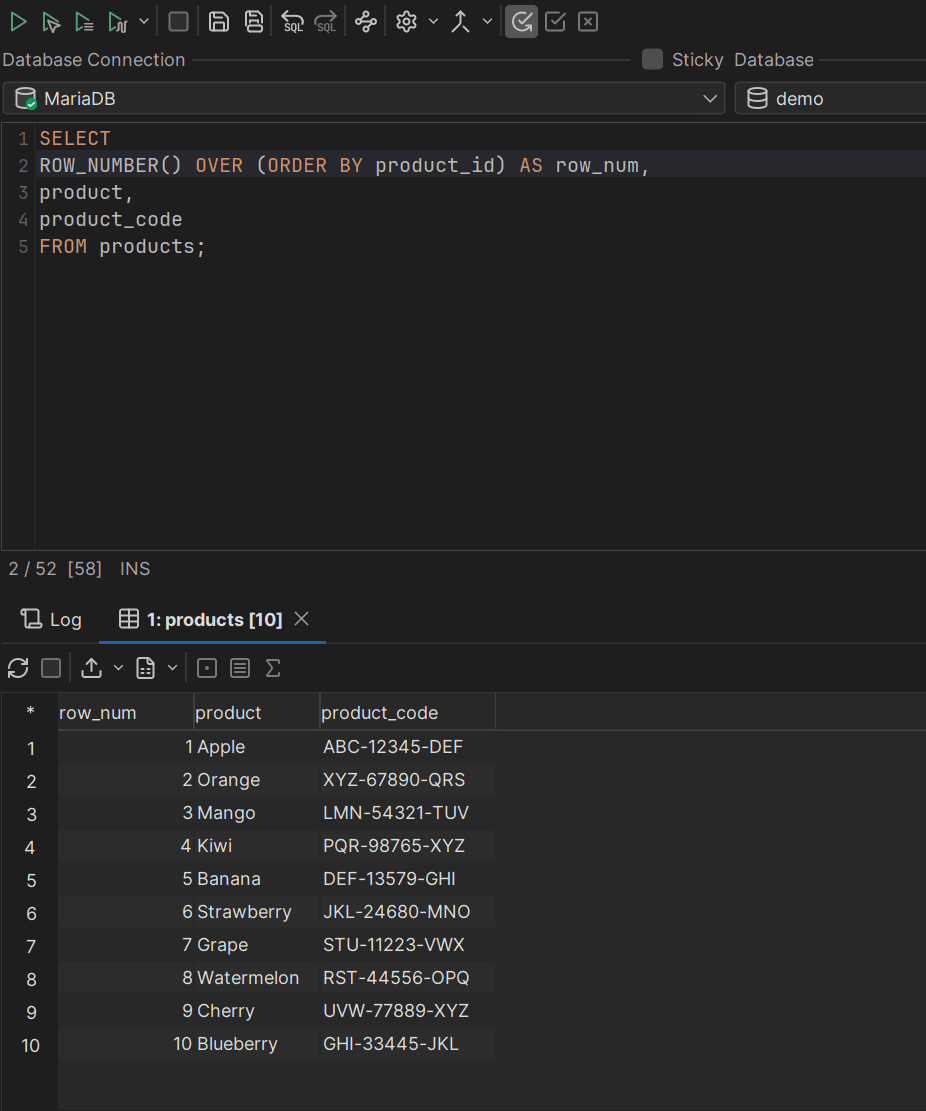The width and height of the screenshot is (926, 1111).
Task: Click the sigma aggregate icon
Action: [273, 668]
